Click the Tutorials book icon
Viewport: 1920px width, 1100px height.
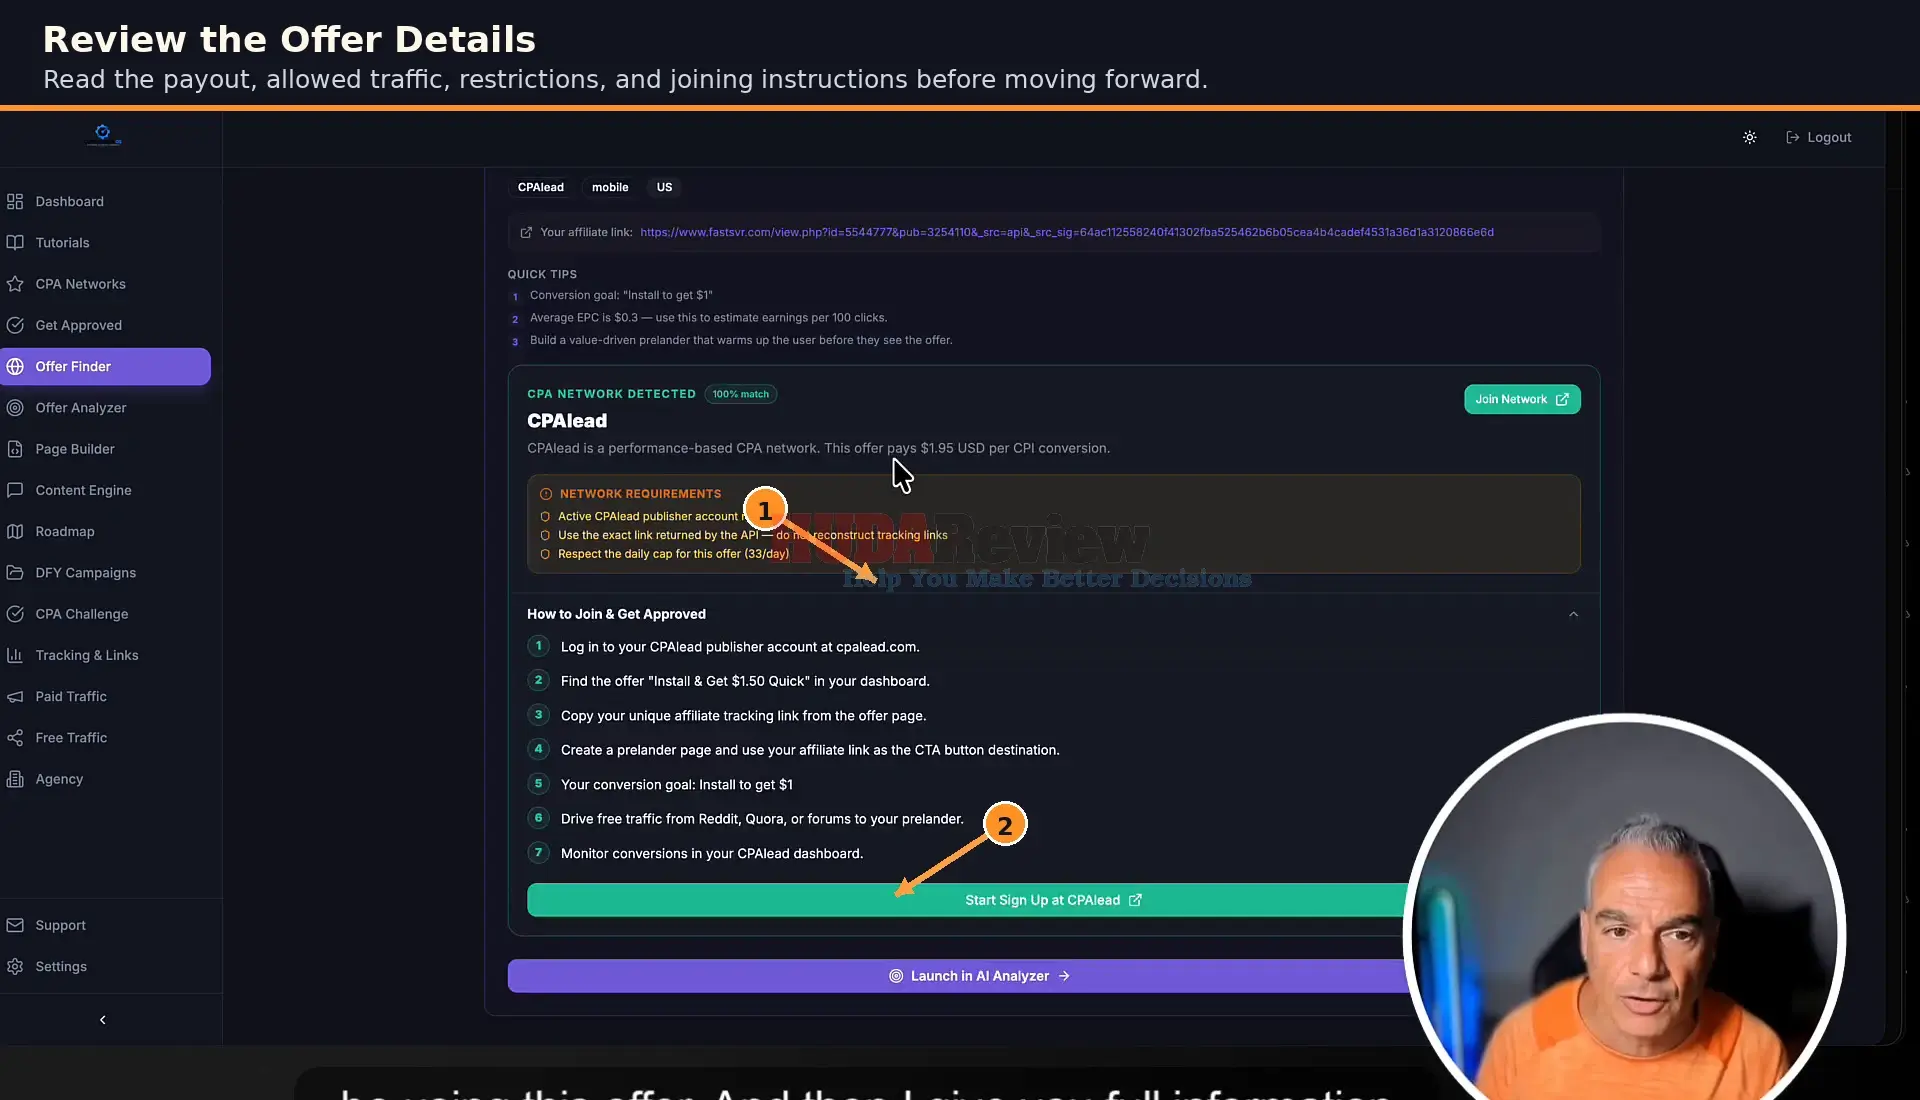click(15, 242)
